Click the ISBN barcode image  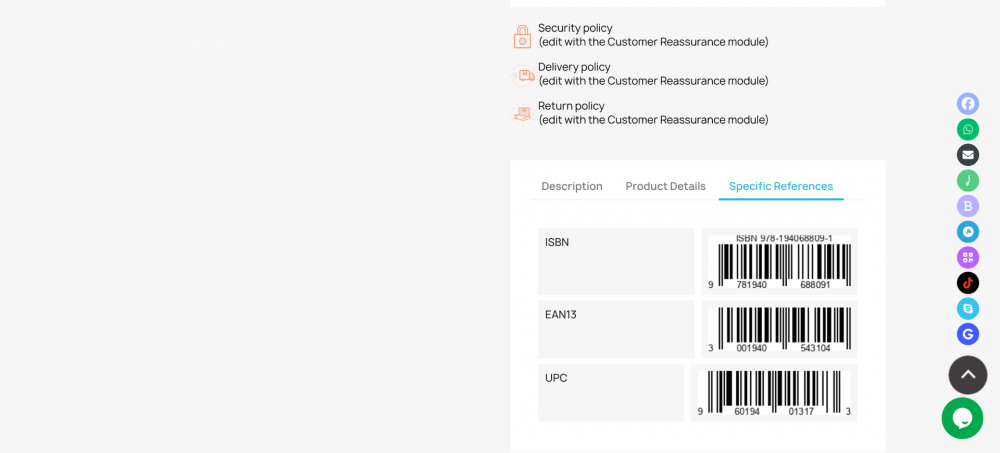click(x=779, y=261)
